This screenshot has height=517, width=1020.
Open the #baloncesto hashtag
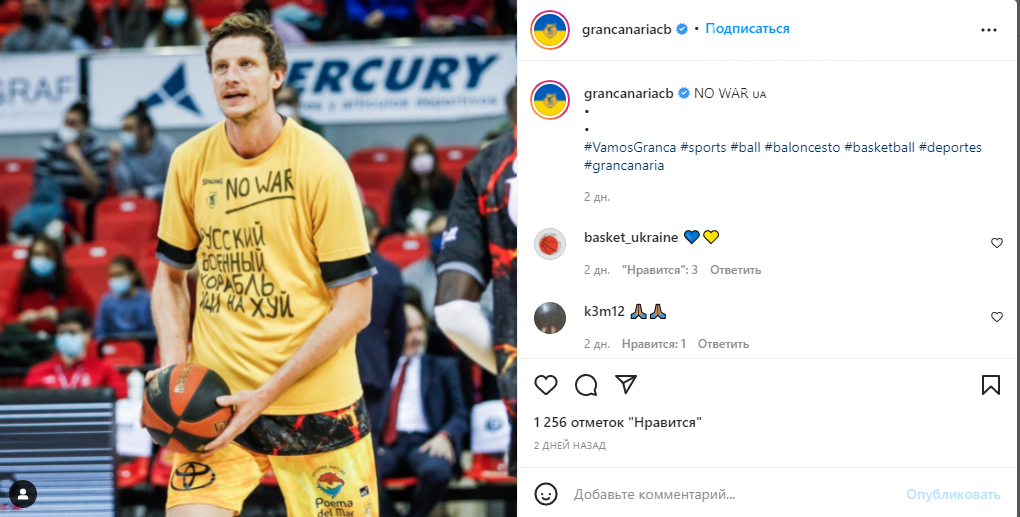(x=802, y=147)
